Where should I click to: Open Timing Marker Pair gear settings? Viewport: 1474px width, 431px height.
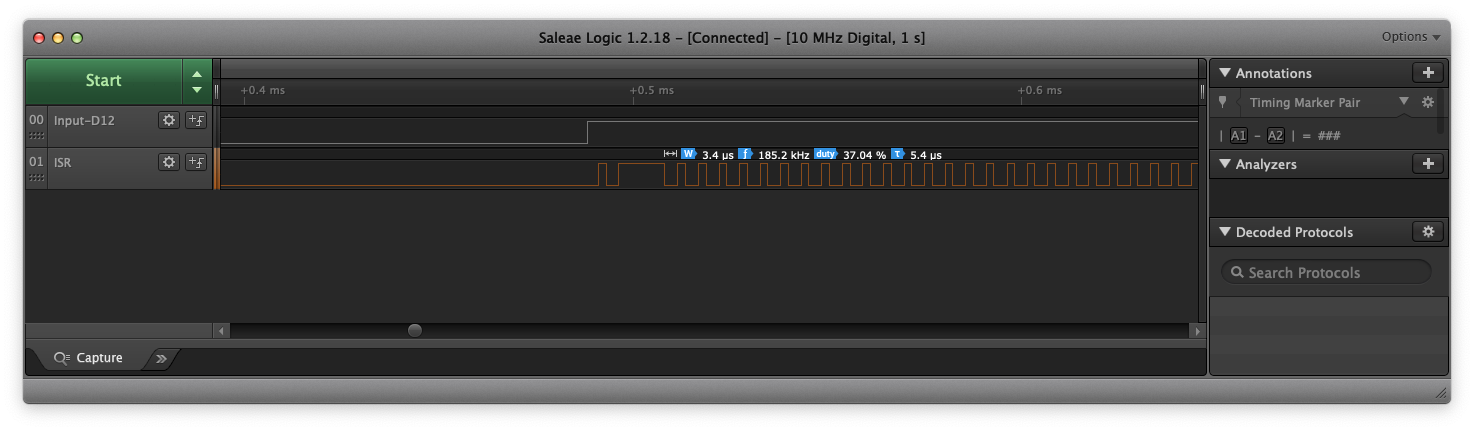1428,102
